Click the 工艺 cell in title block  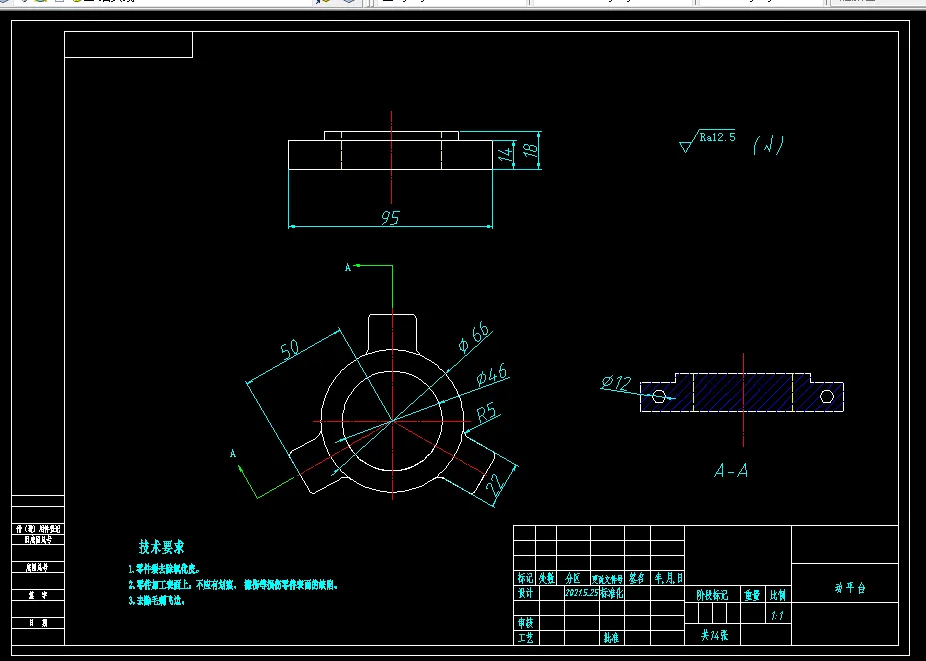(525, 638)
